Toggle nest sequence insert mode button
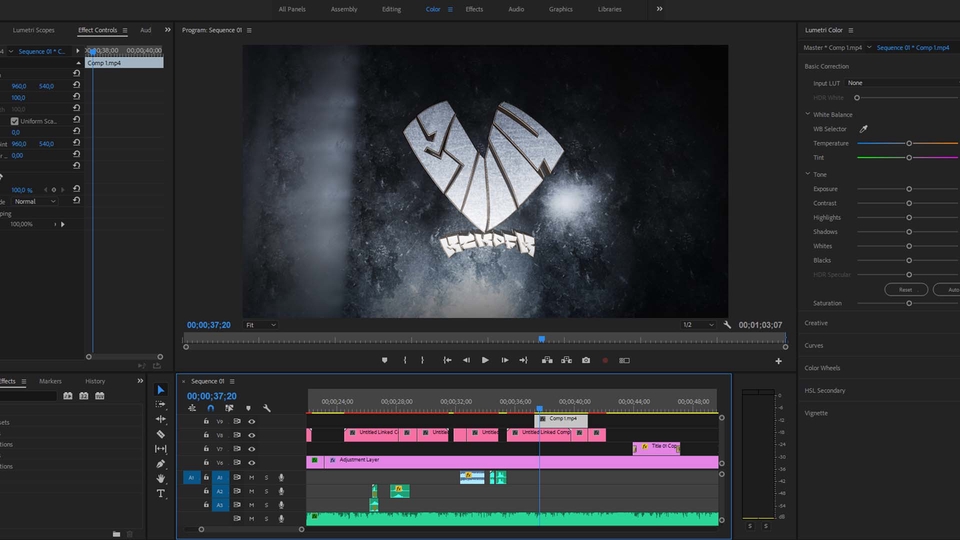Image resolution: width=960 pixels, height=540 pixels. point(192,408)
